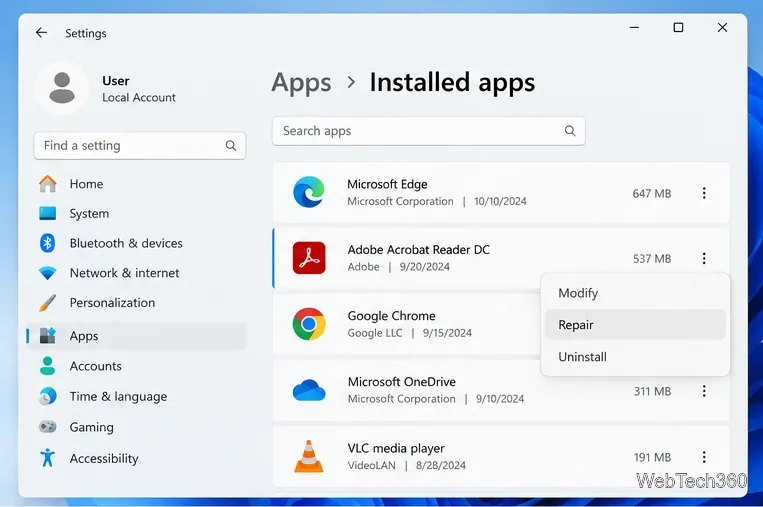Click the VLC media player cone icon
Image resolution: width=763 pixels, height=507 pixels.
tap(309, 456)
